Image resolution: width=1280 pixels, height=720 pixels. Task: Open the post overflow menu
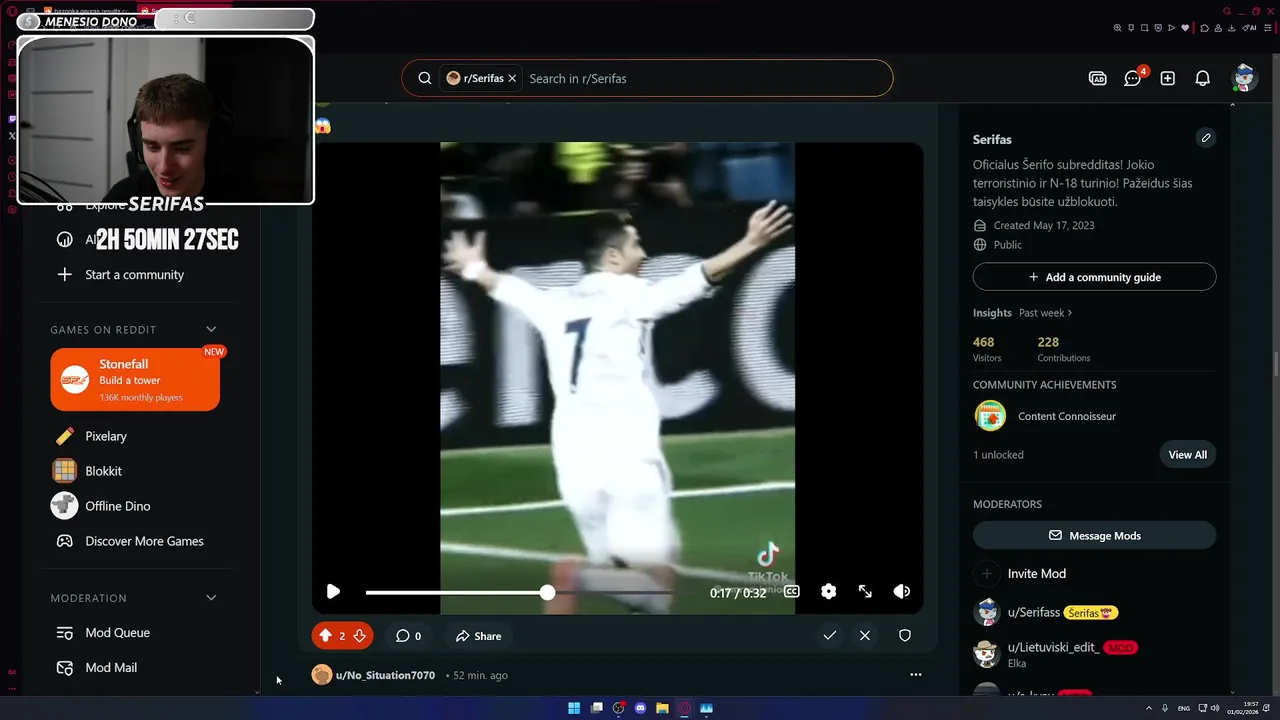[x=915, y=675]
